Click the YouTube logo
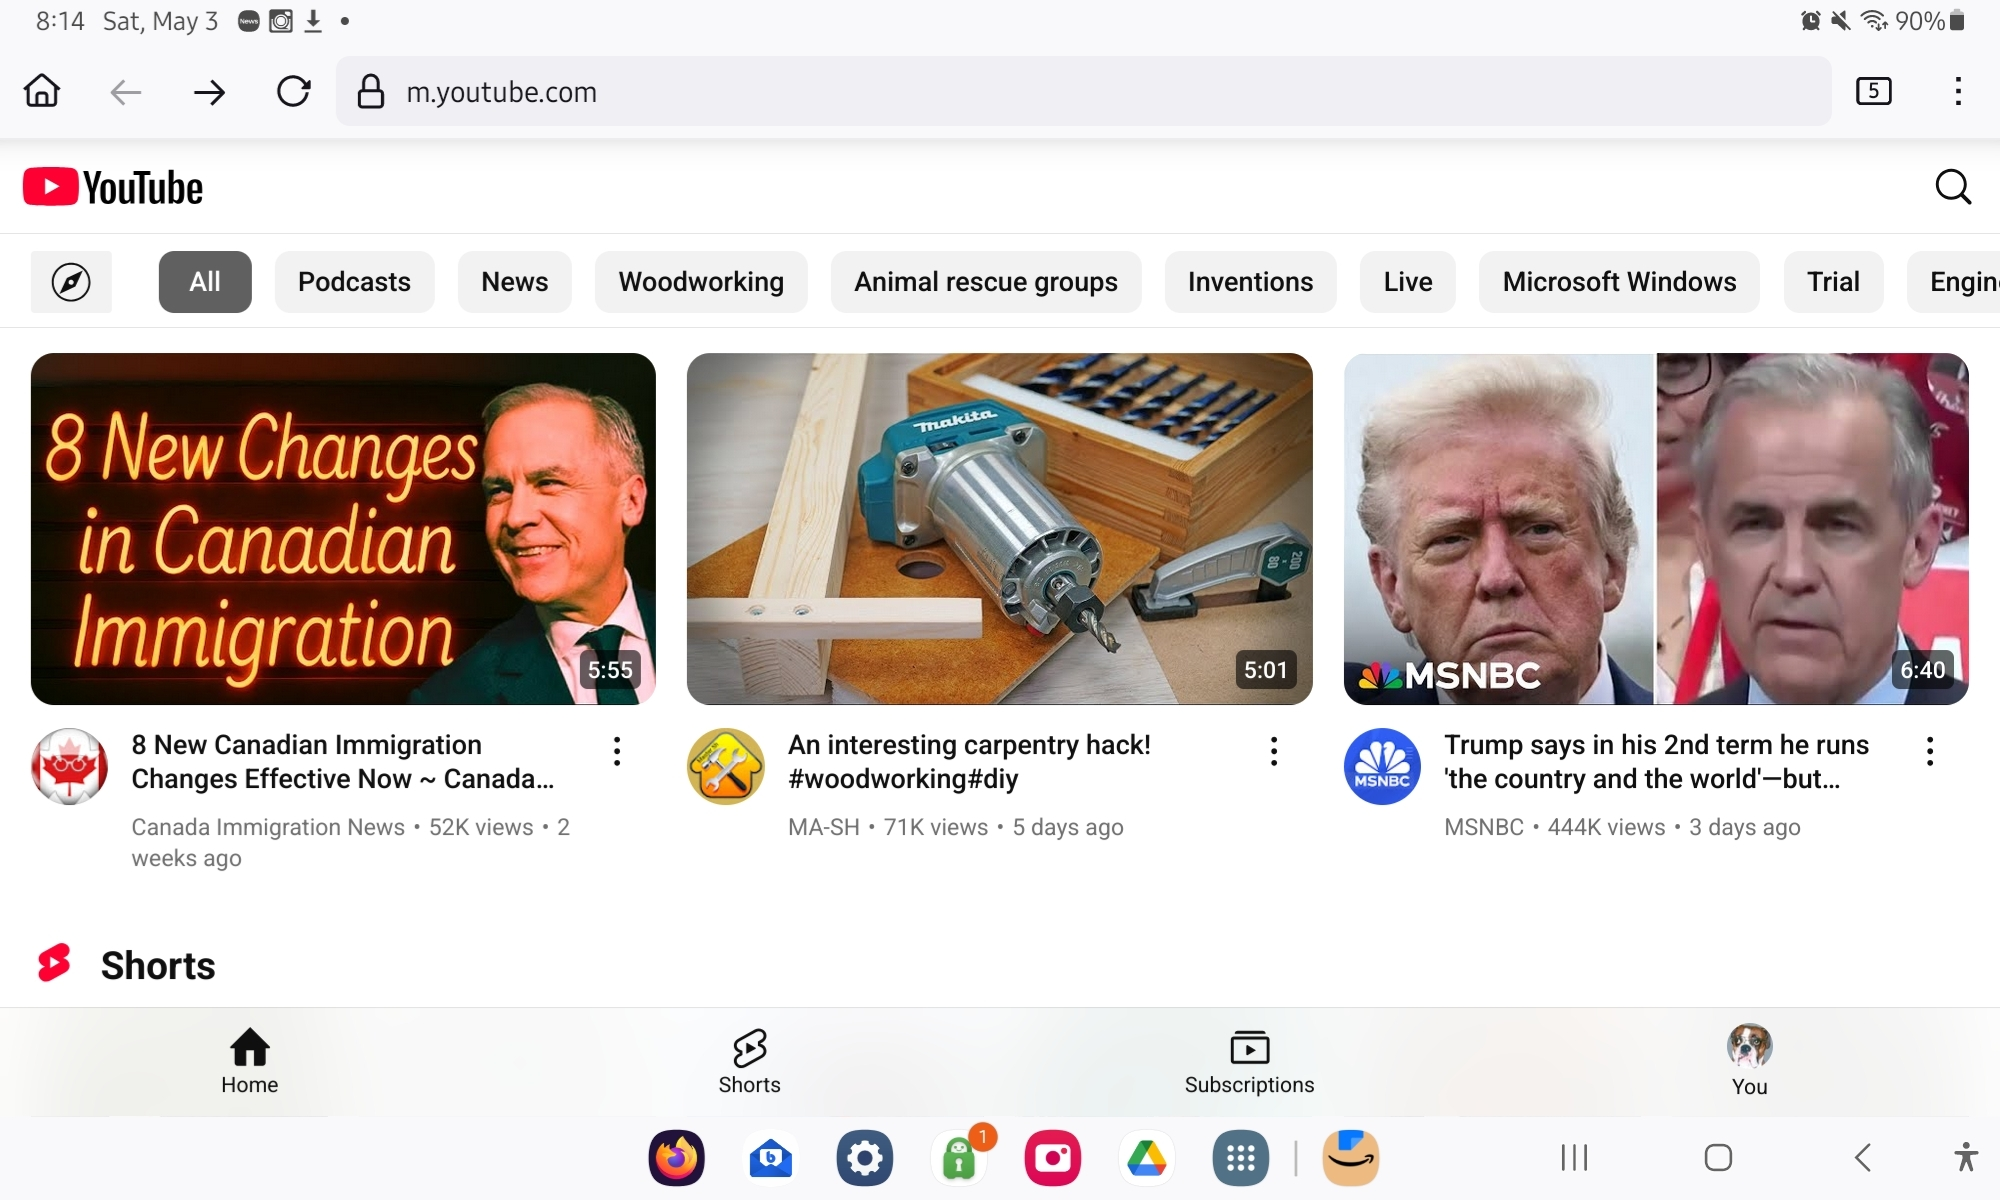 point(113,187)
